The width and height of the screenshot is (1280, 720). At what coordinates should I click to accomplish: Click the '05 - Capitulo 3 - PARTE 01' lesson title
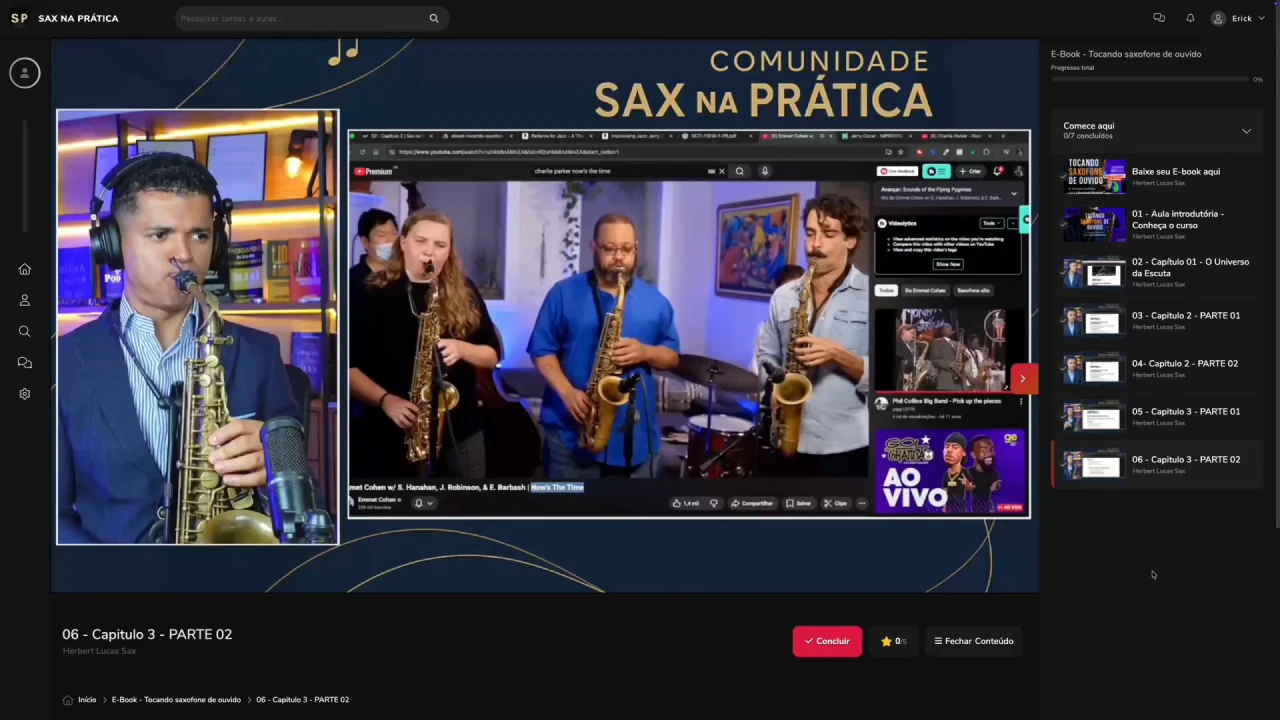click(1186, 412)
